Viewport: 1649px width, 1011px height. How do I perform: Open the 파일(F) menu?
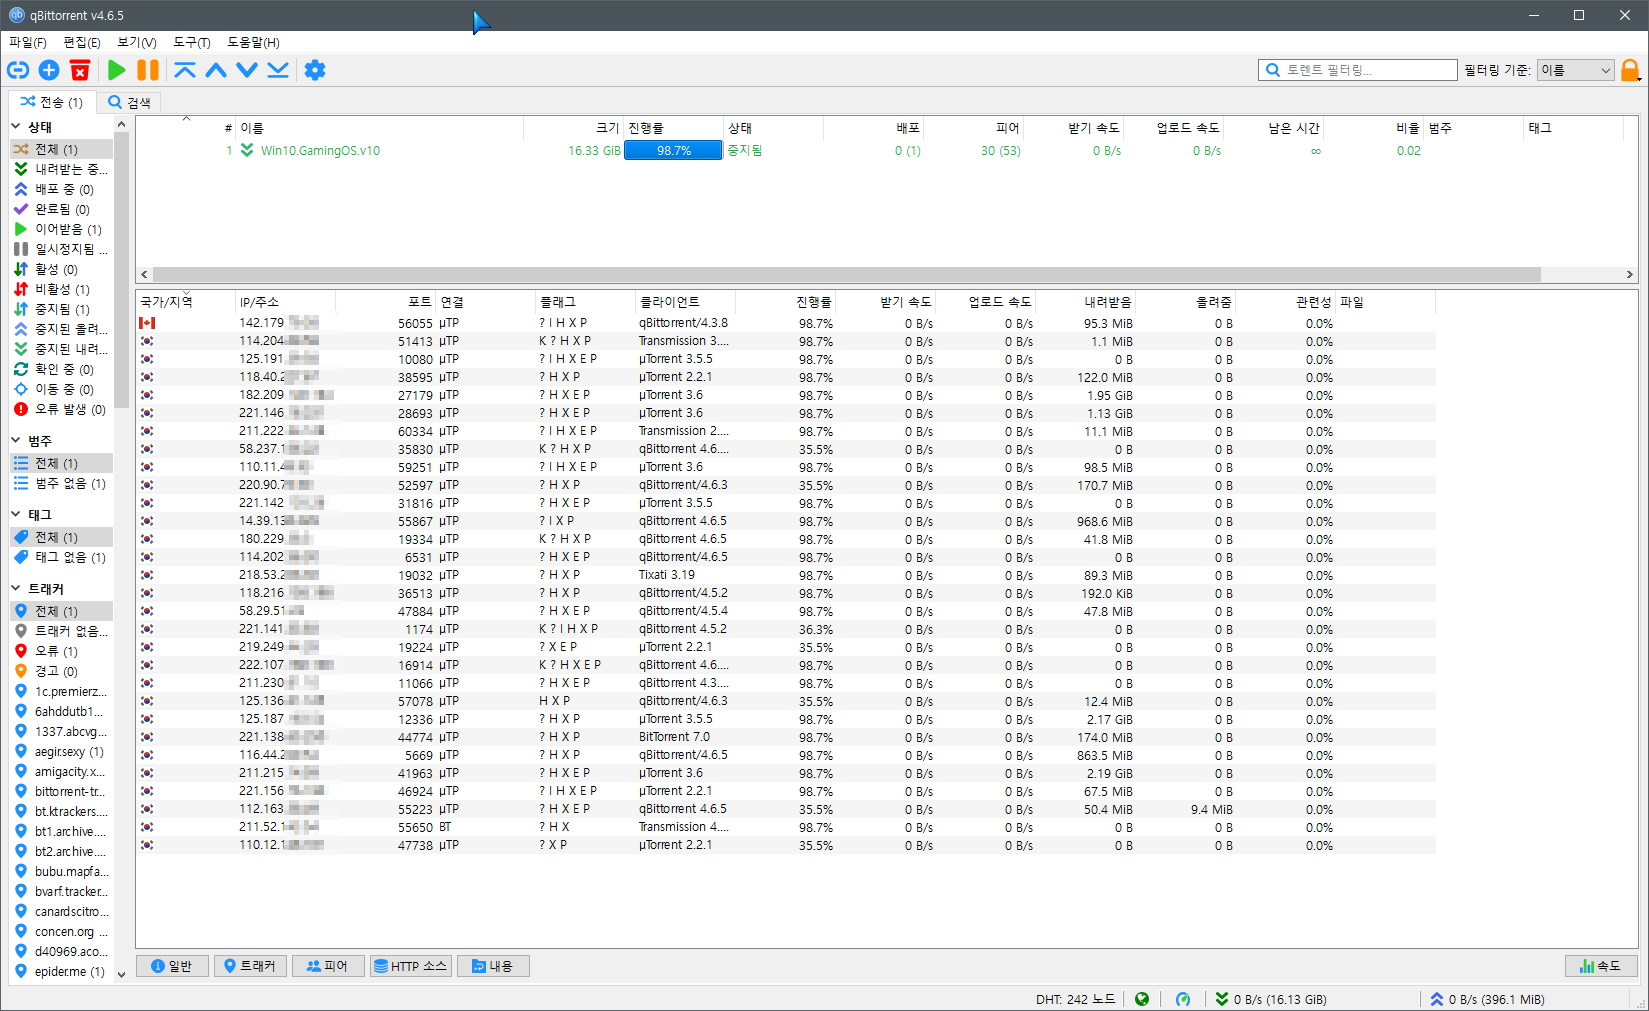click(x=28, y=42)
